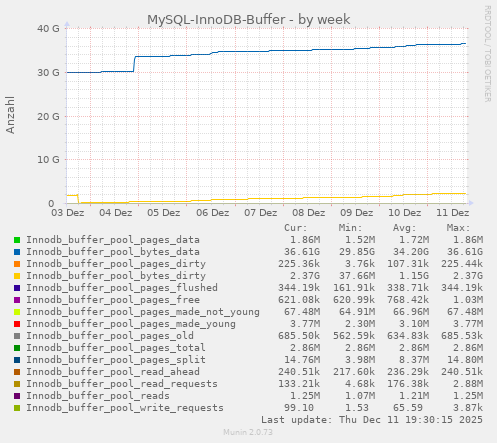Select the Innodb_buffer_pool_pages_data label
Screen dimensions: 497x443
113,240
